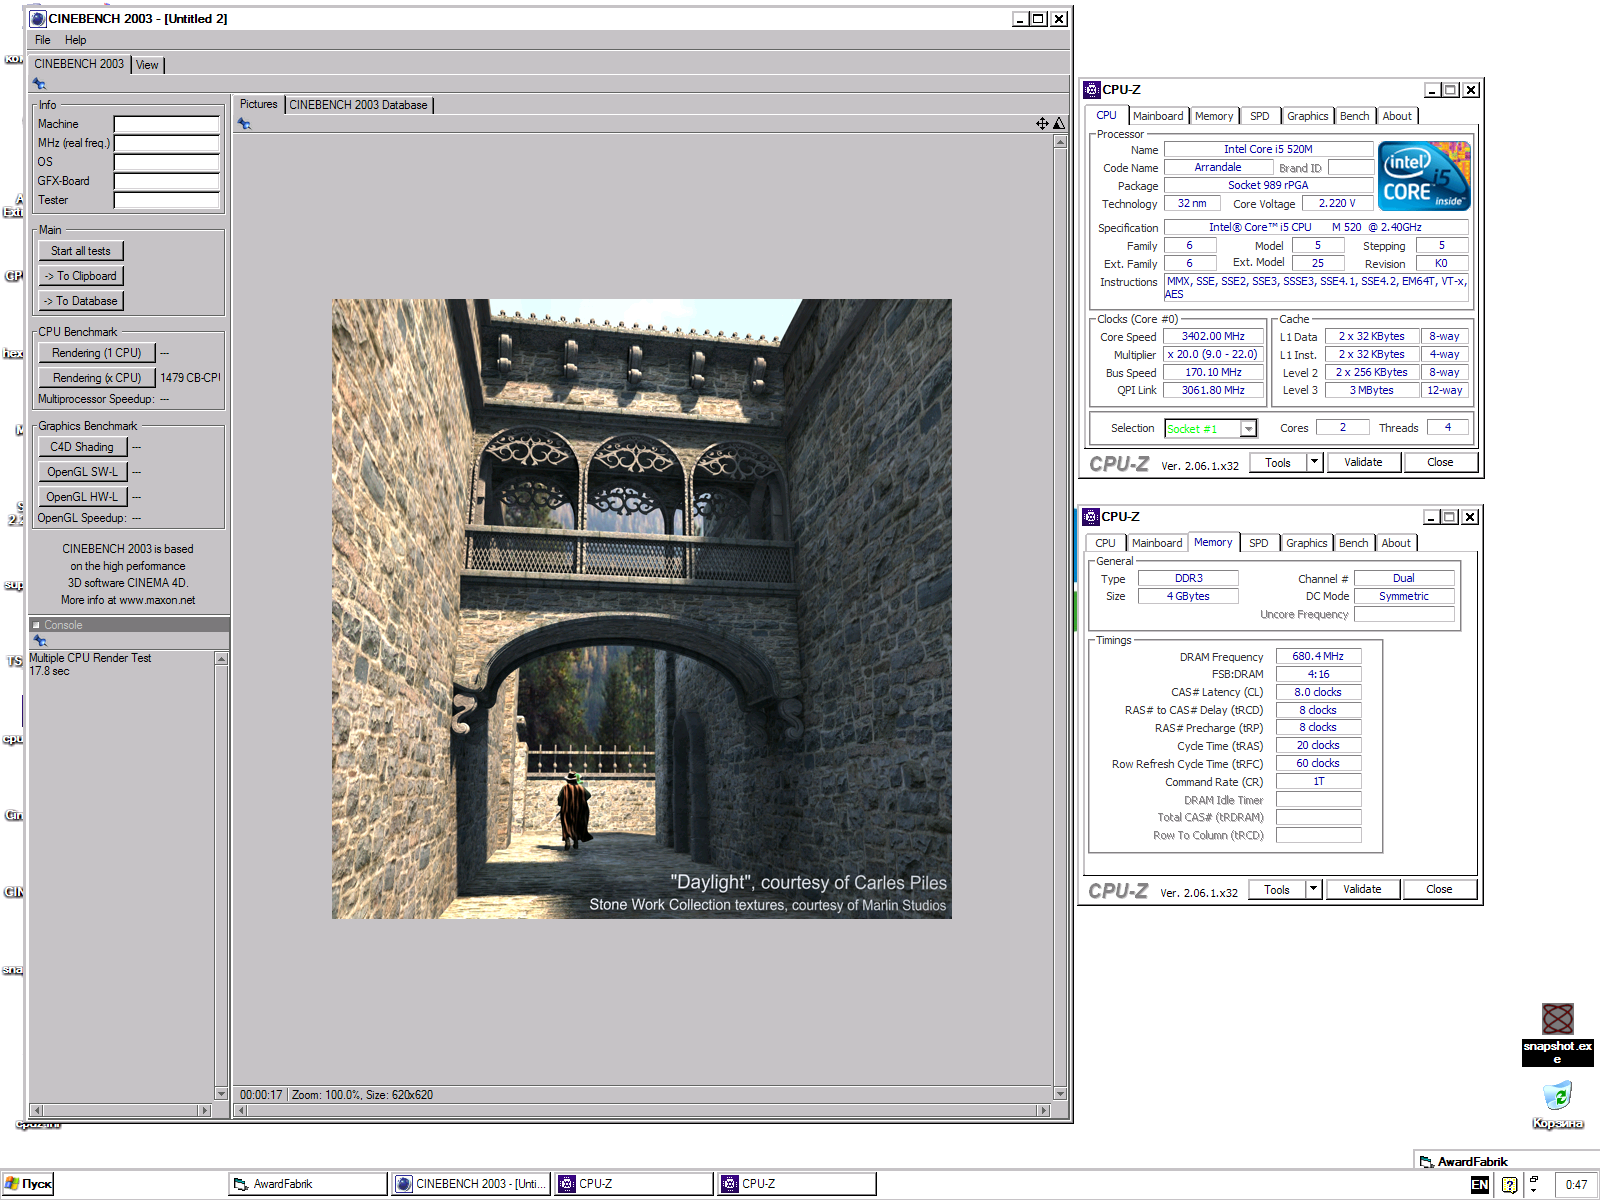Click To Database button
This screenshot has height=1200, width=1600.
point(81,301)
